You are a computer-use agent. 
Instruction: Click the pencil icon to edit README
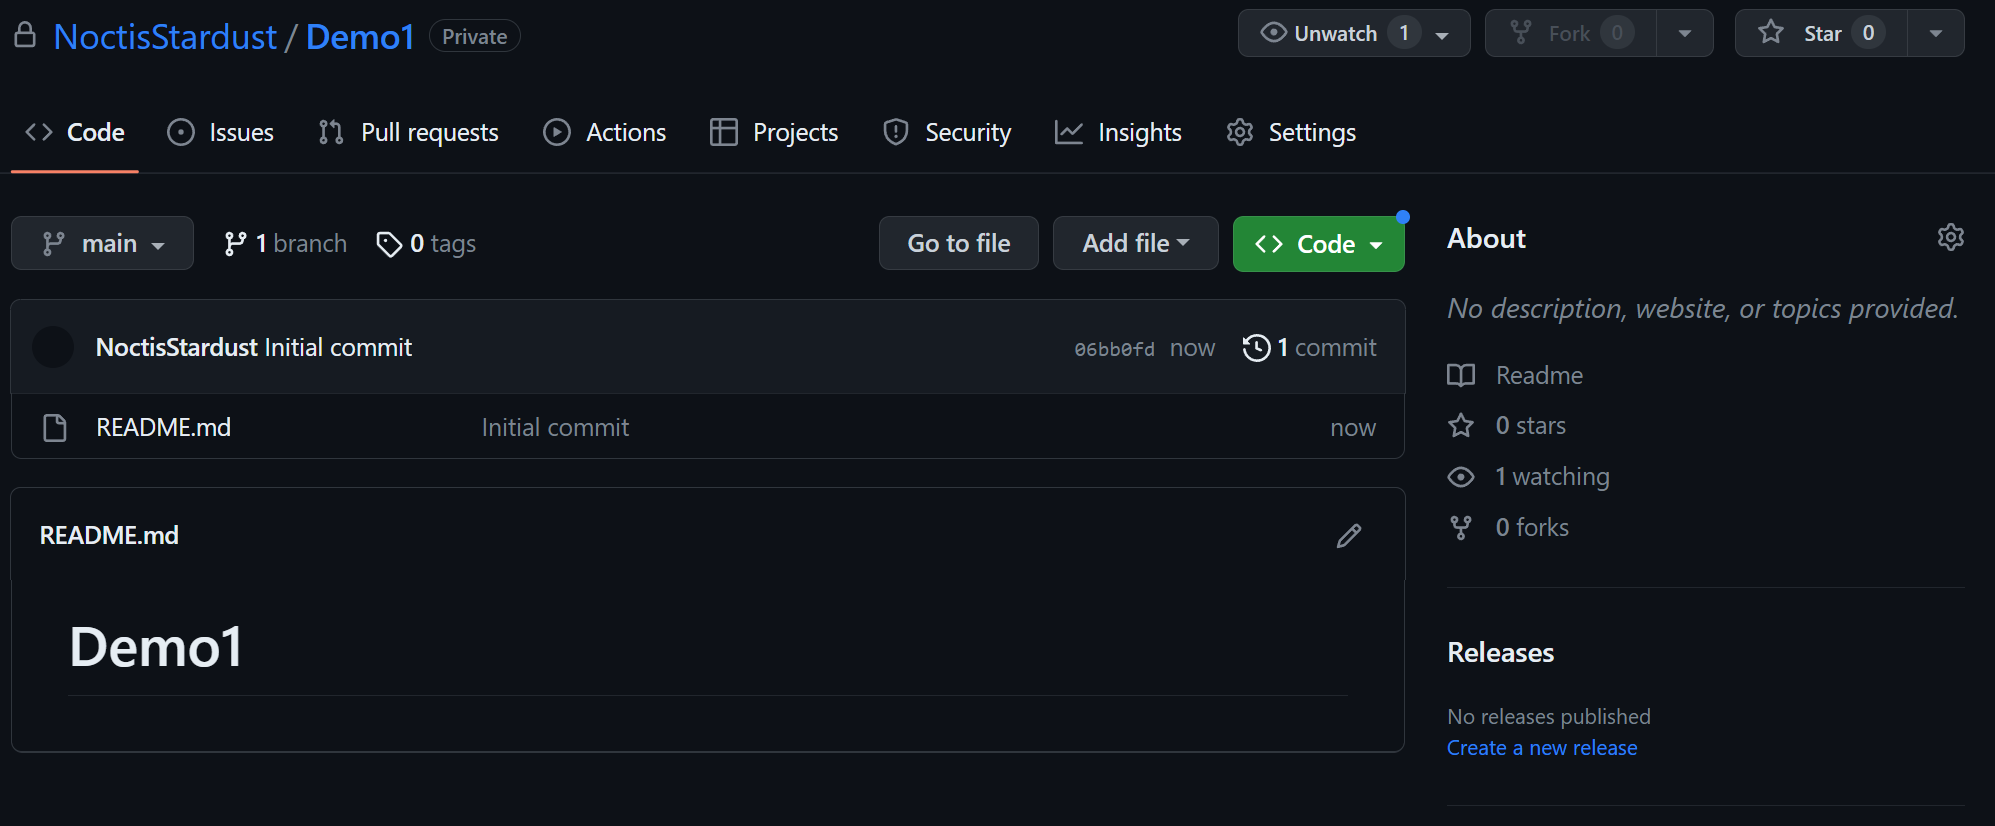(1348, 536)
